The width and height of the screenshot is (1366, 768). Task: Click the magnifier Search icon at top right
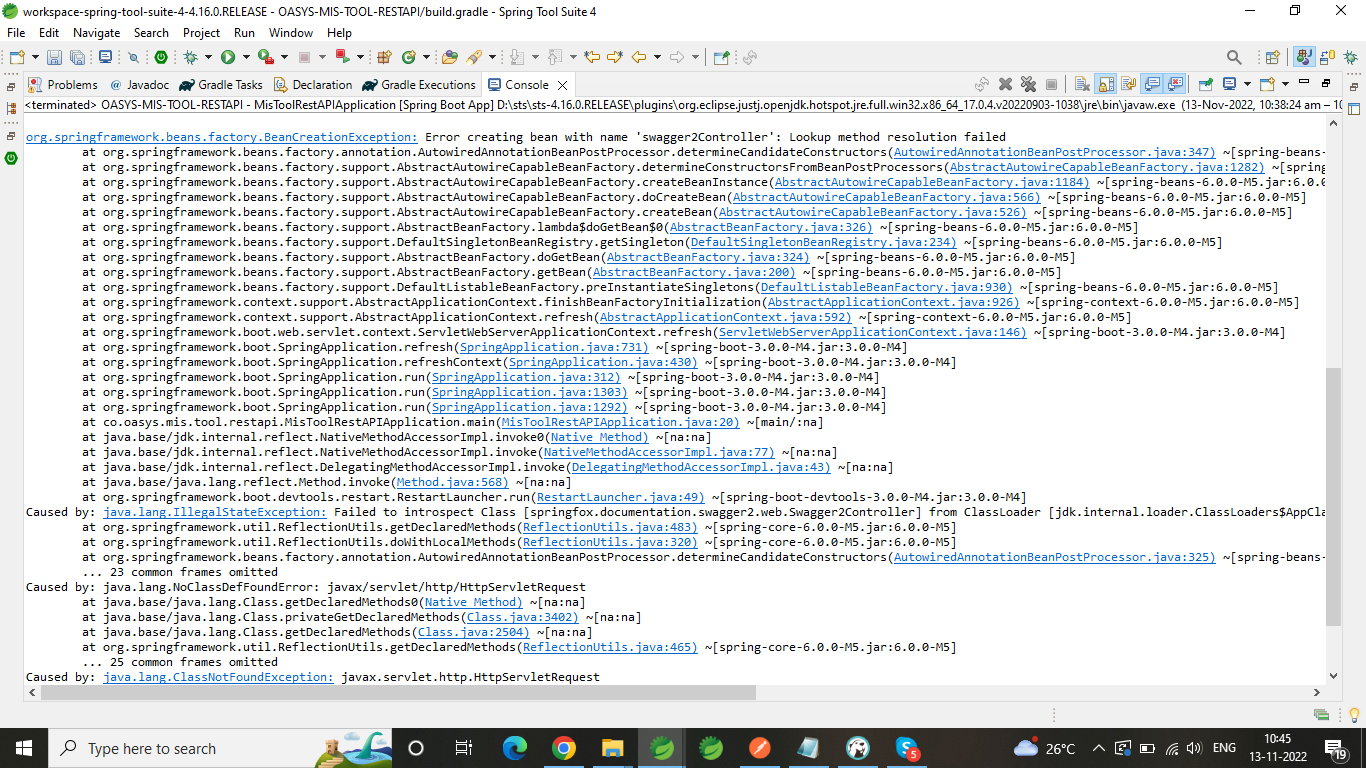coord(1234,58)
